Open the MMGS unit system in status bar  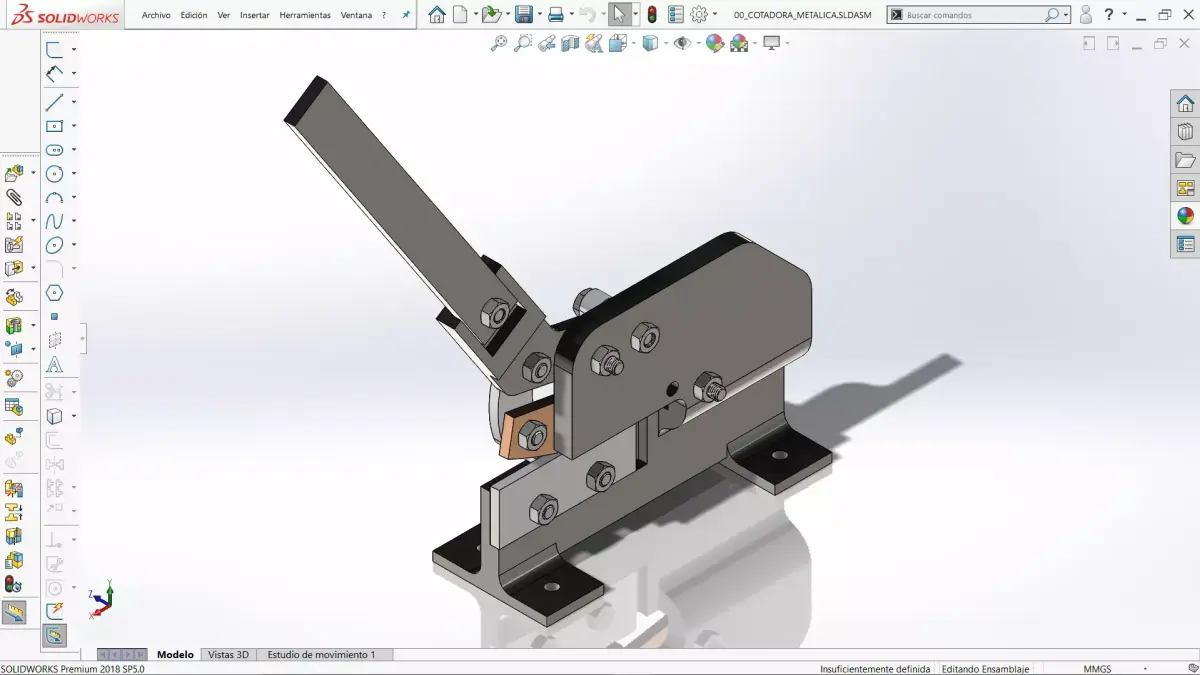[x=1097, y=669]
